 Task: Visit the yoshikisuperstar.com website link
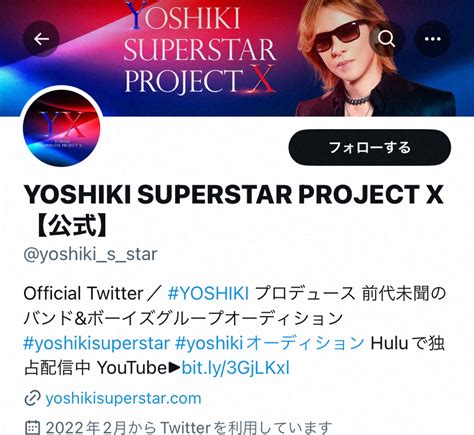coord(123,399)
